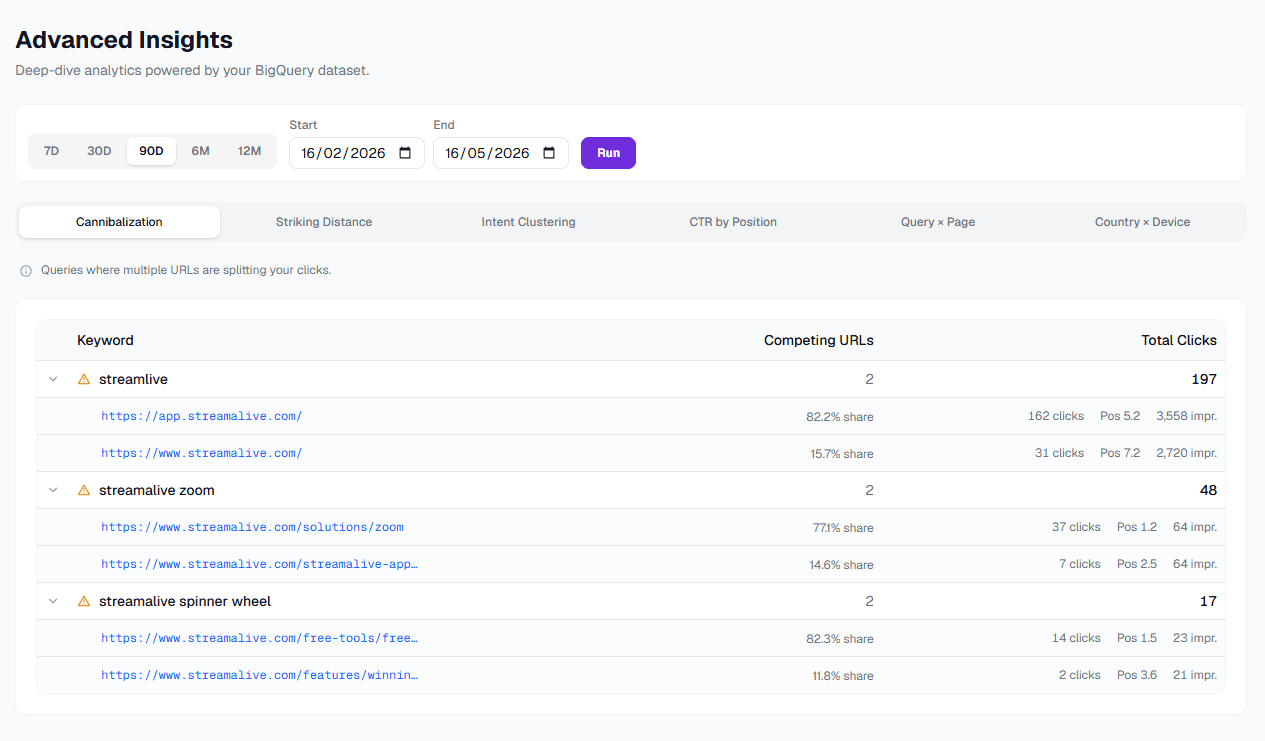The height and width of the screenshot is (741, 1265).
Task: Select the 12M date range
Action: (x=249, y=151)
